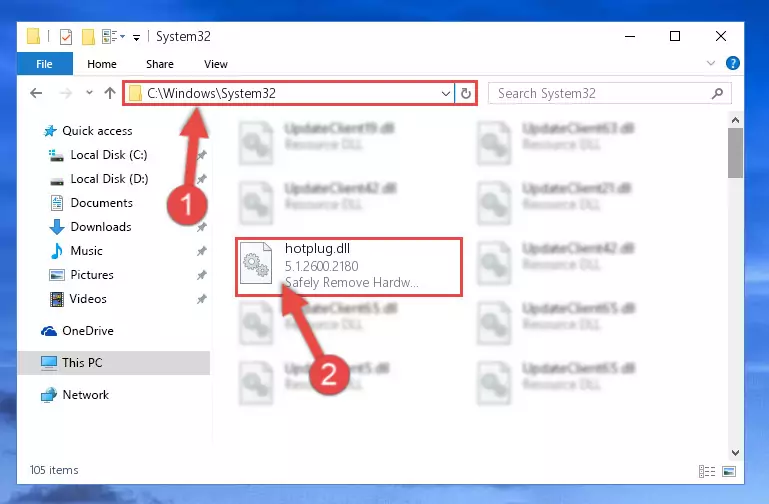Expand the ribbon with the chevron
Viewport: 769px width, 504px height.
(711, 63)
